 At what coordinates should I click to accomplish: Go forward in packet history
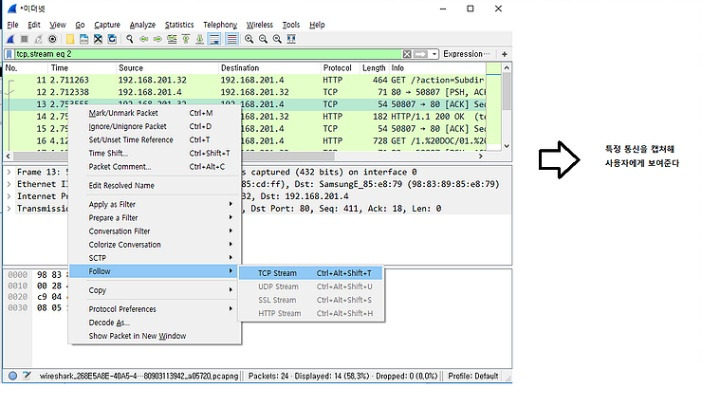[158, 39]
